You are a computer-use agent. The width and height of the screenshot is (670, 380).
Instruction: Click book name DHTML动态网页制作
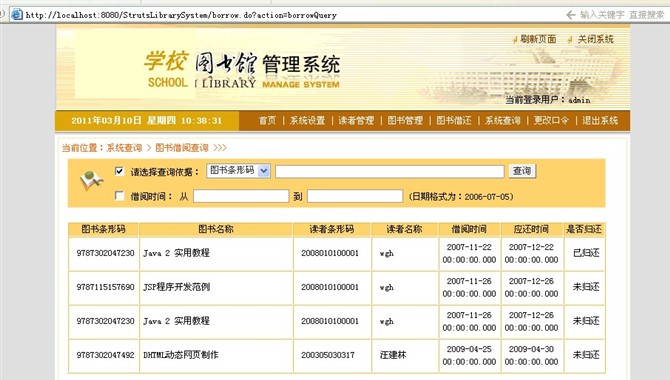[180, 355]
